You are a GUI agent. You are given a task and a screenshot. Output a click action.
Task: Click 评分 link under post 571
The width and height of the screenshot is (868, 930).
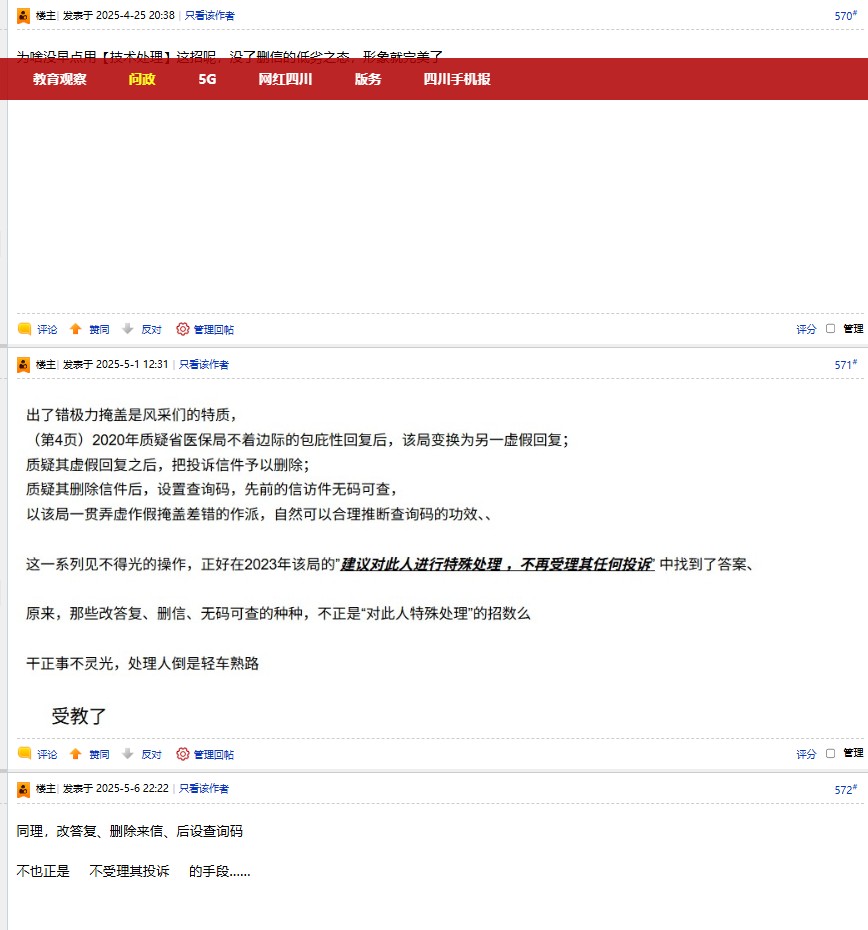tap(806, 754)
